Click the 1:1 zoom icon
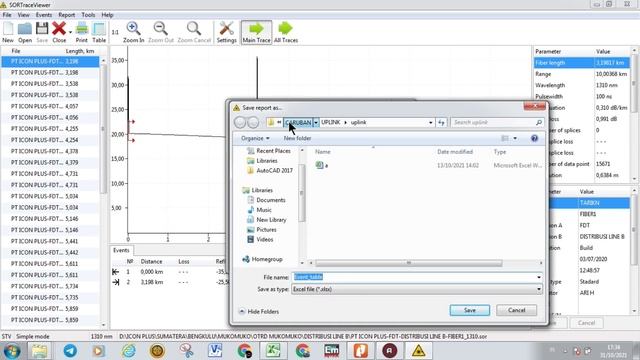The width and height of the screenshot is (640, 360). pyautogui.click(x=115, y=32)
